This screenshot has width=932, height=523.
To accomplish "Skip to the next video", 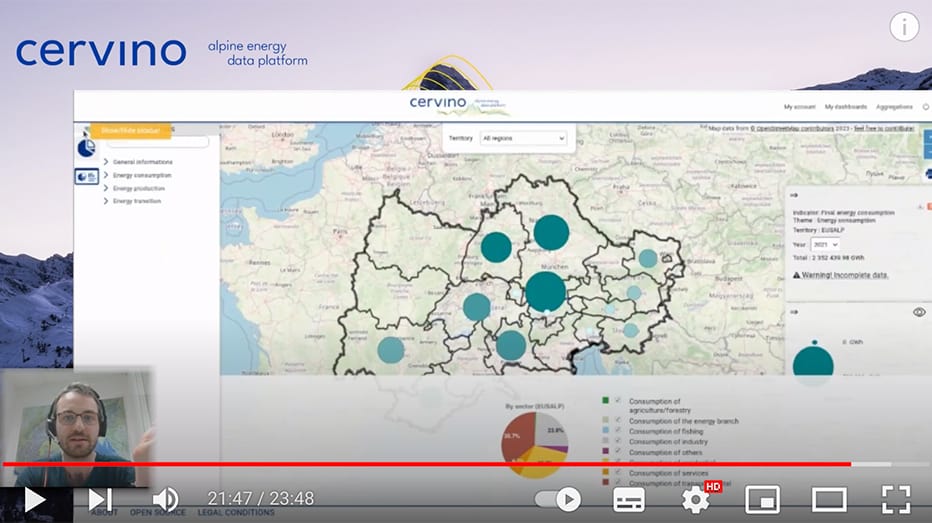I will tap(100, 499).
